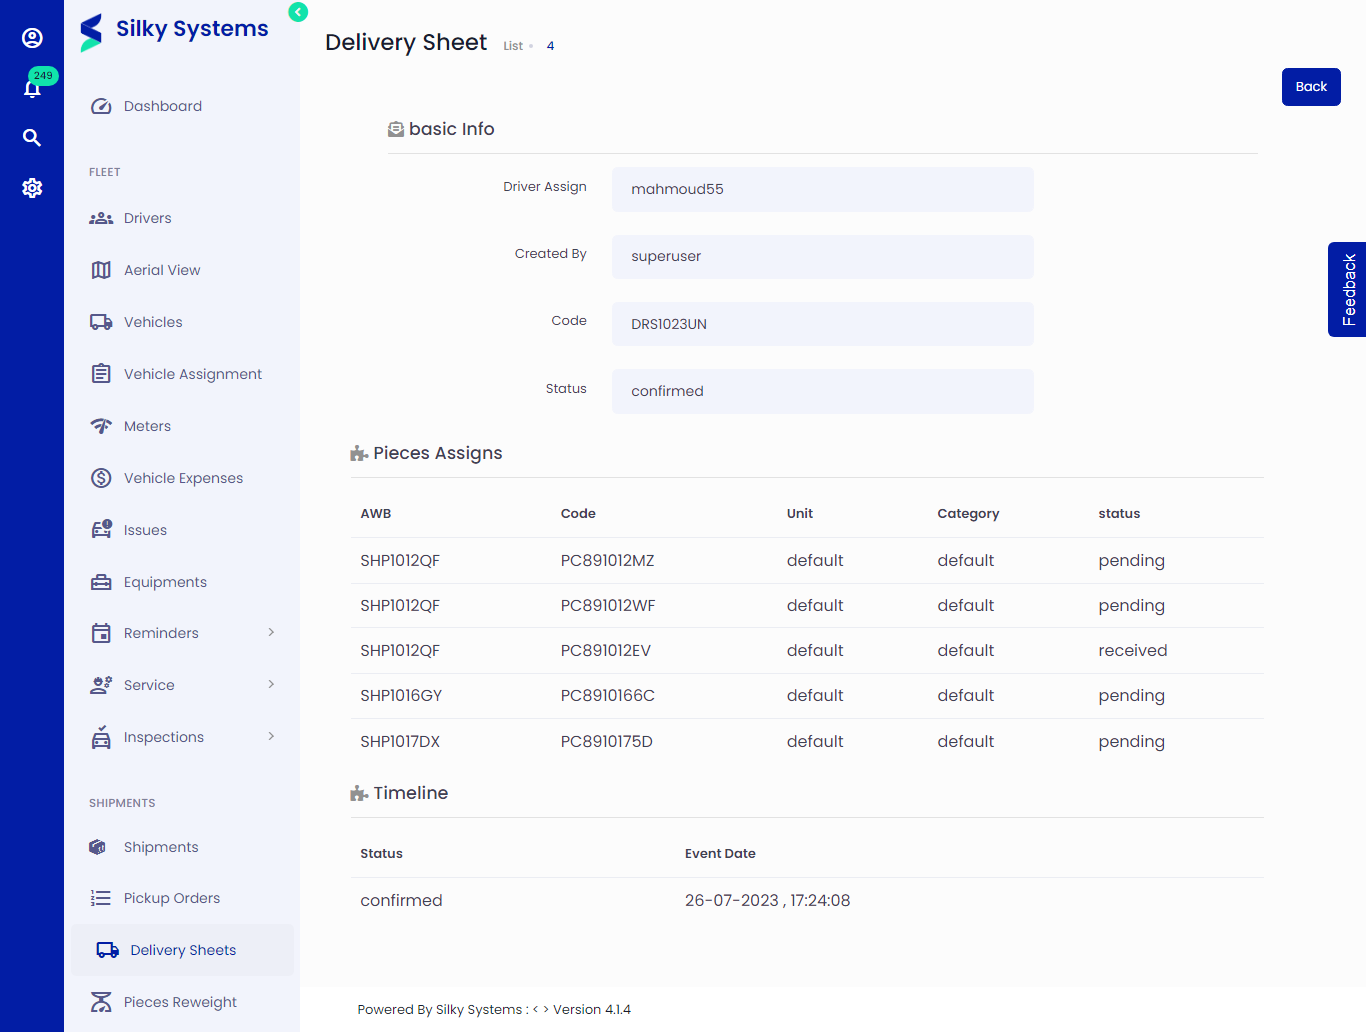Click the Drivers people icon

(x=100, y=217)
